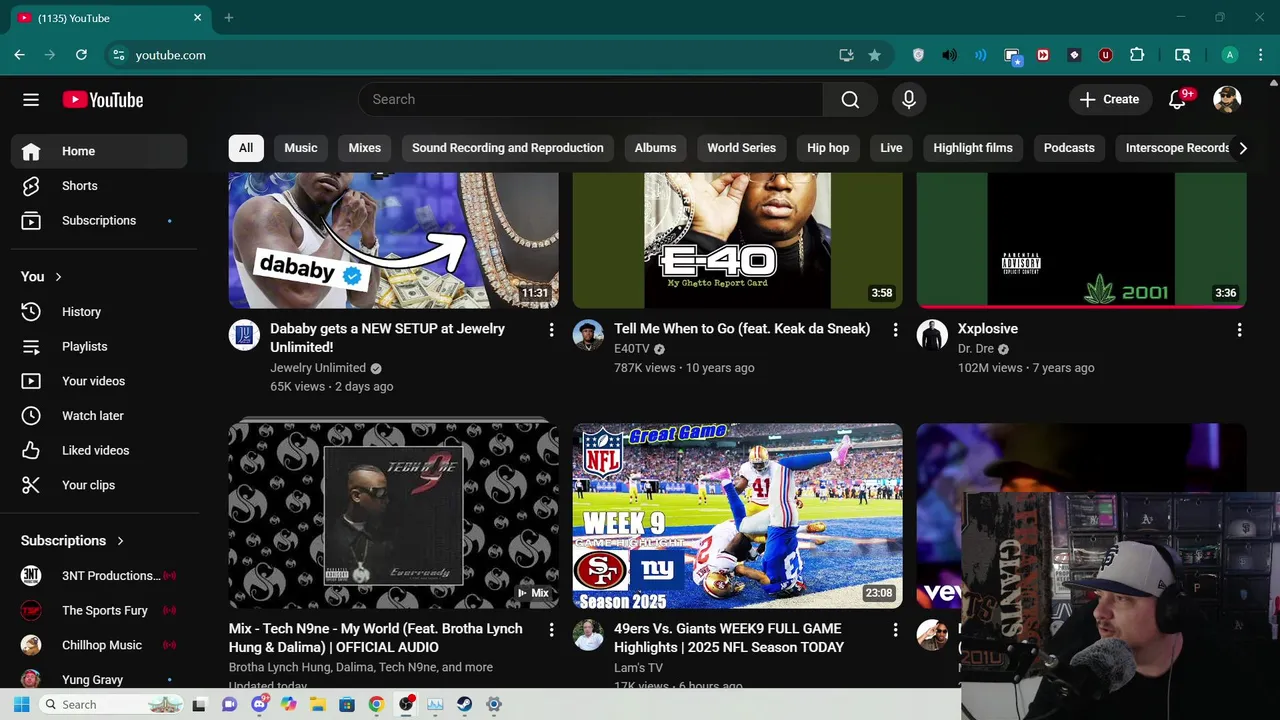Screen dimensions: 1280x720
Task: Open options for Xxplosive video
Action: [1239, 330]
